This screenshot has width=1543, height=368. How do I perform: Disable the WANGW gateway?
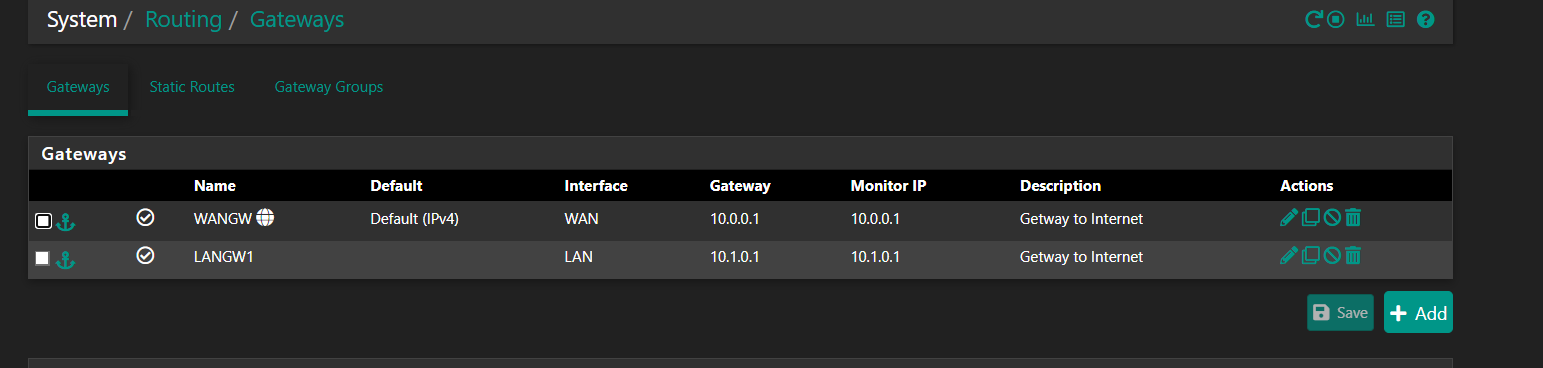pos(1332,217)
